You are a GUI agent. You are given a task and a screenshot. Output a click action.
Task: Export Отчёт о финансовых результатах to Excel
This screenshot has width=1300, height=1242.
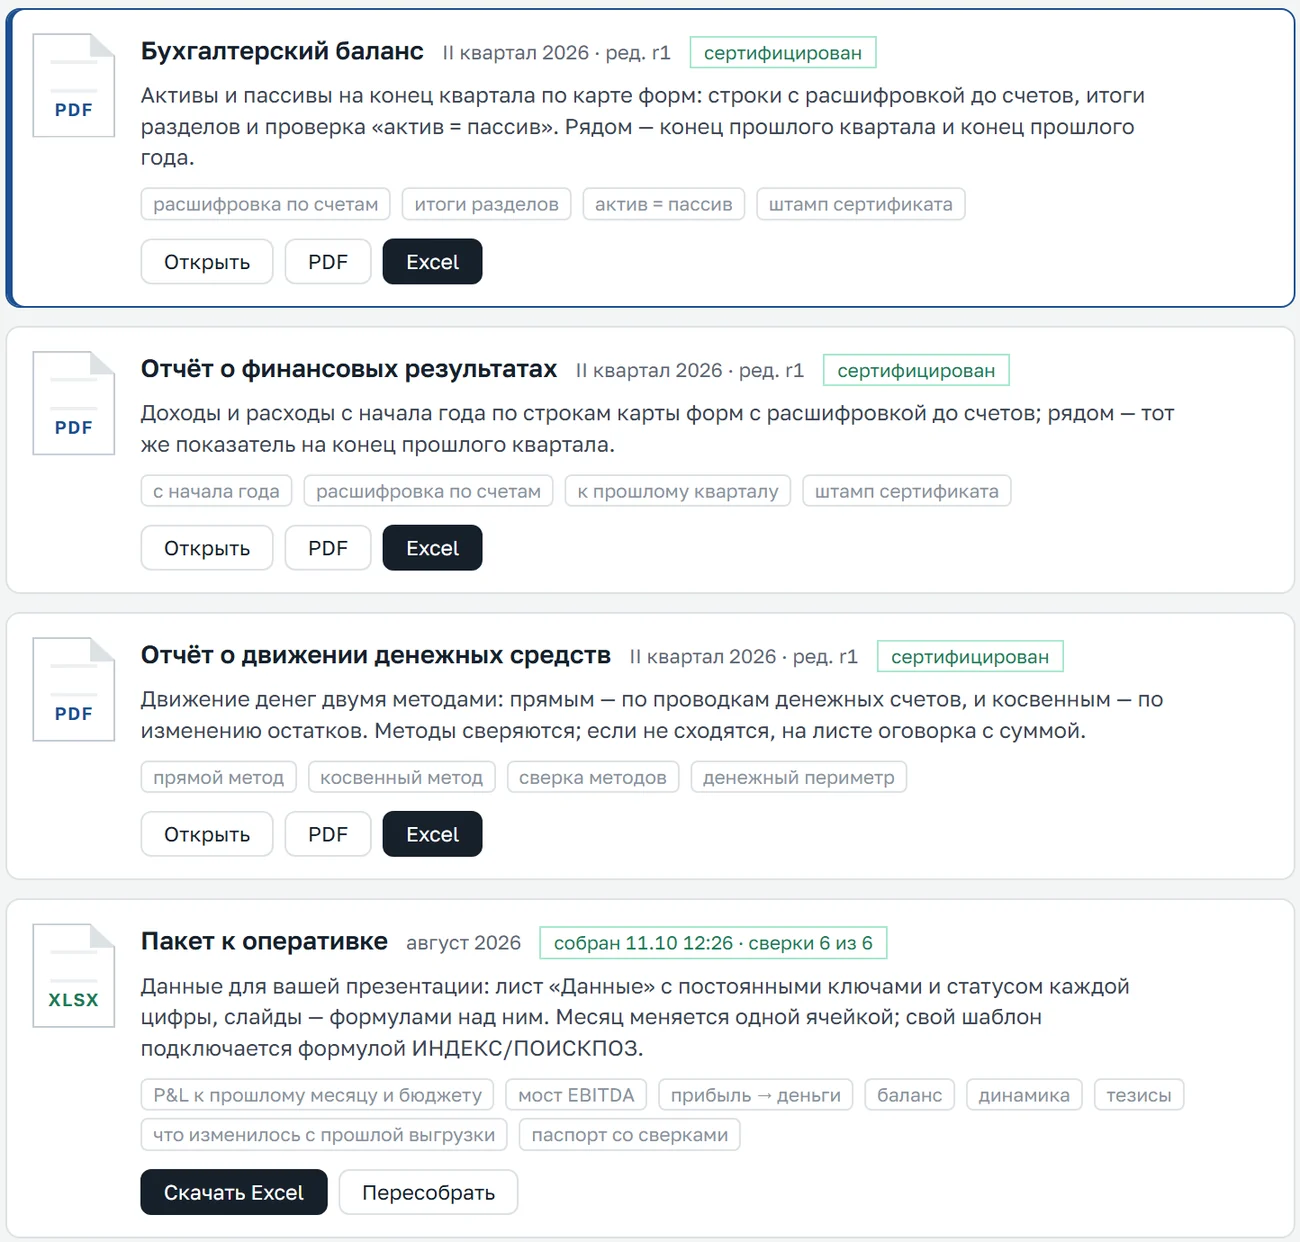pyautogui.click(x=432, y=548)
